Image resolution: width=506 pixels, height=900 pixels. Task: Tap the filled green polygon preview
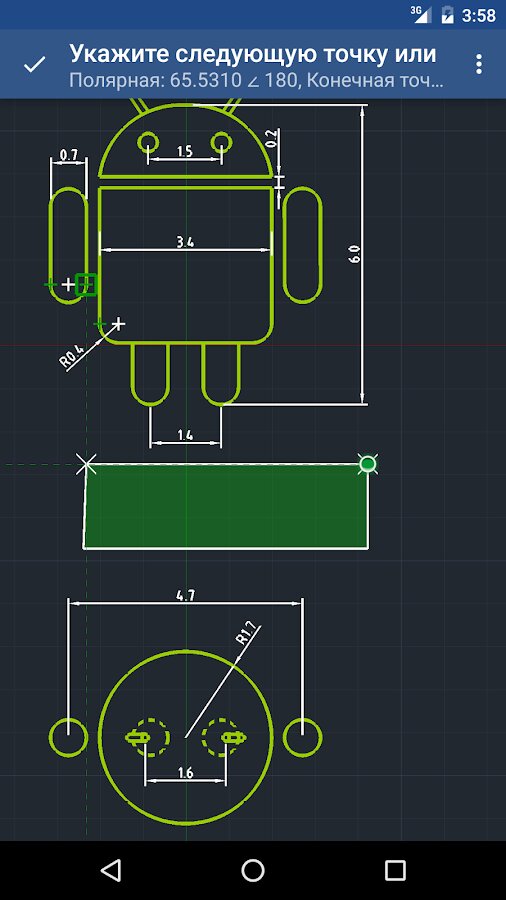[x=226, y=506]
